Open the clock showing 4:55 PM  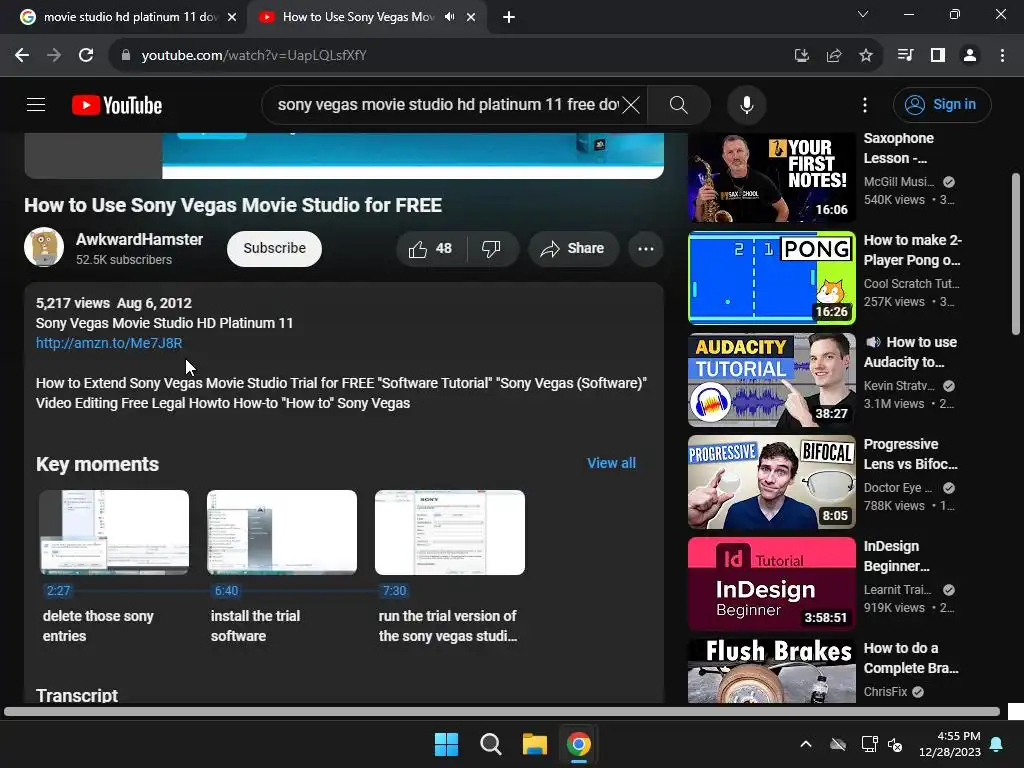click(950, 744)
